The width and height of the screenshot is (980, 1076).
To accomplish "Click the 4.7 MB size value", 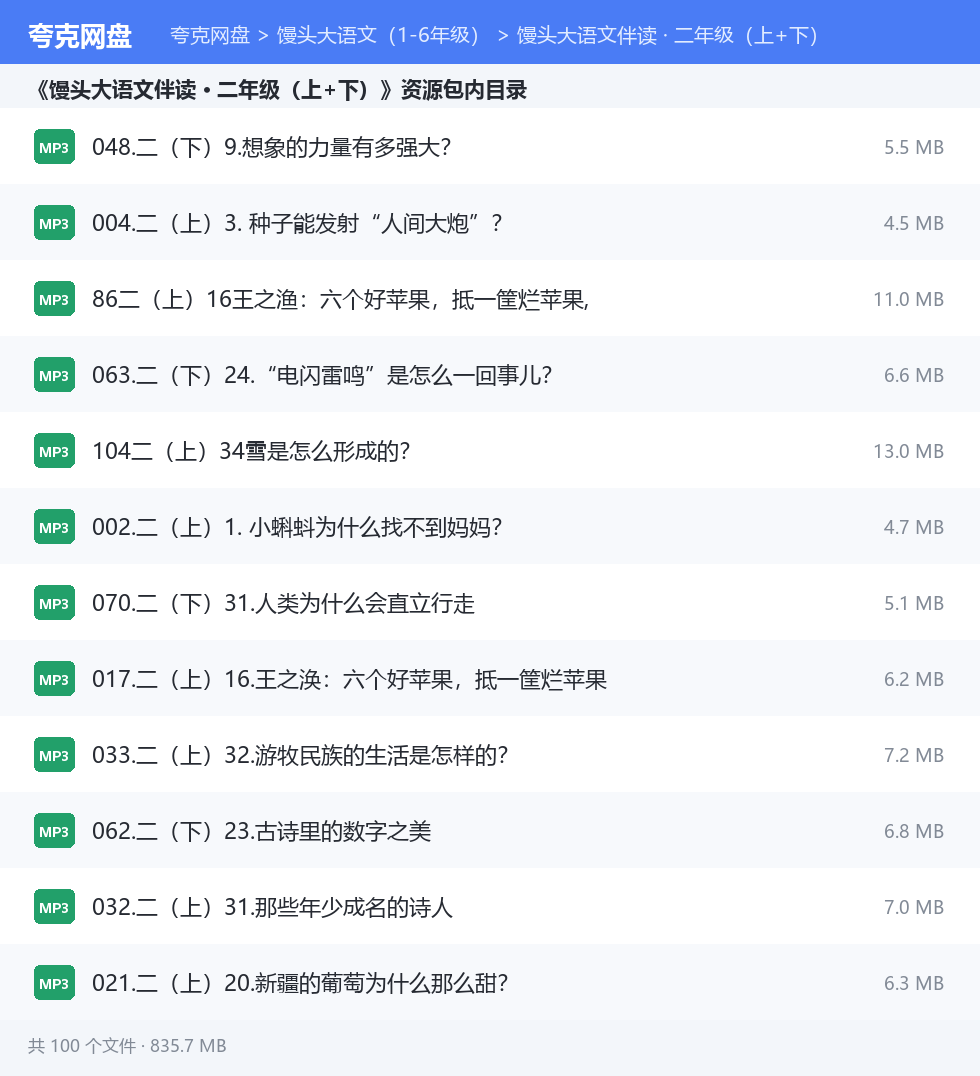I will (x=913, y=527).
